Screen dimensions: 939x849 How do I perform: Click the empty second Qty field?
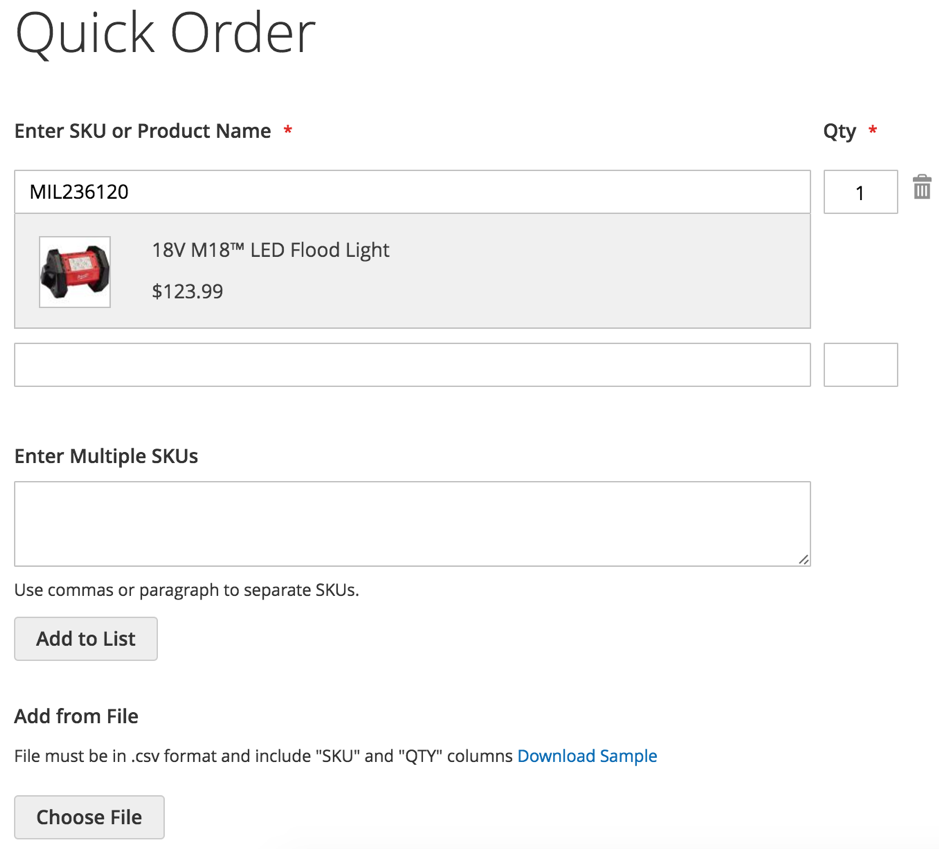click(861, 365)
